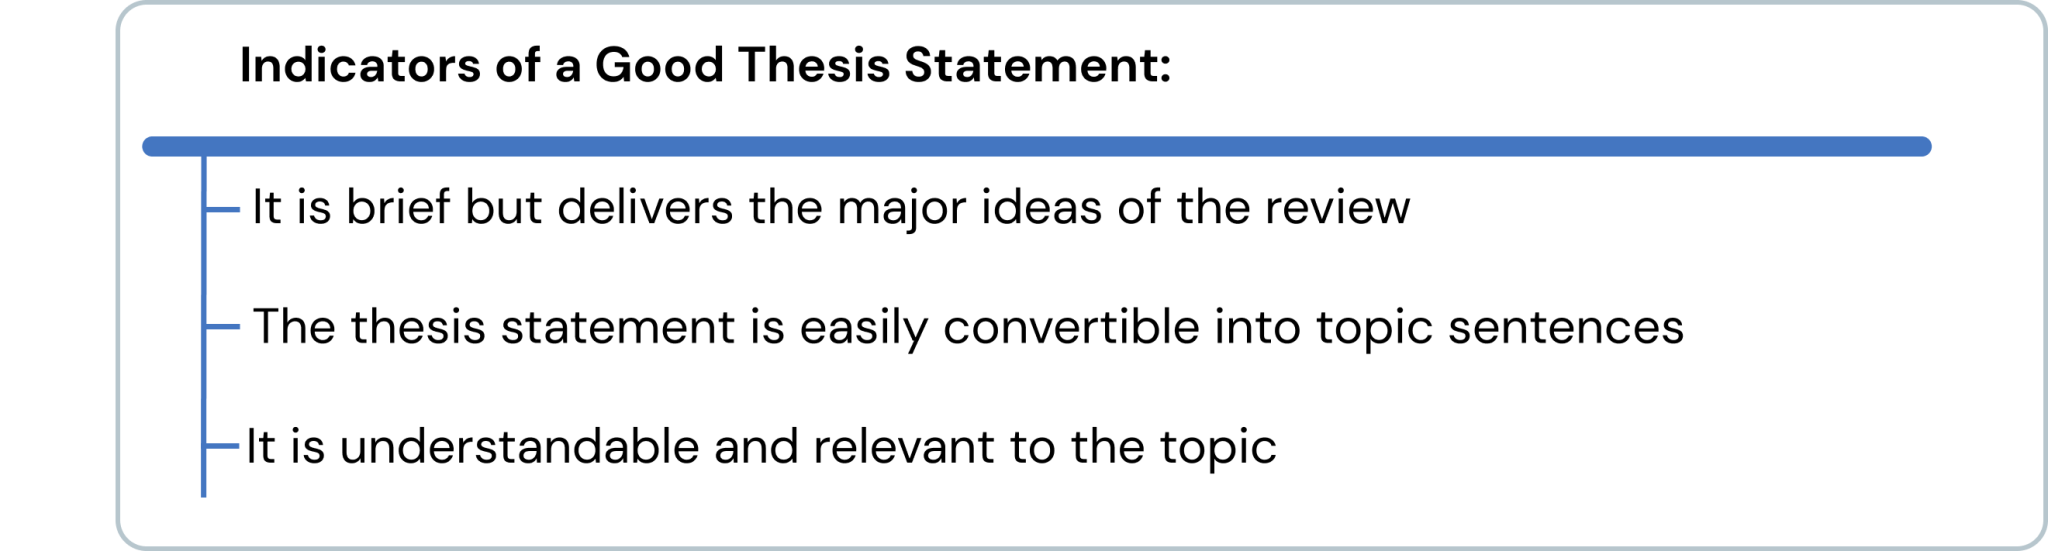Select the line starting 'It is brief'

click(830, 208)
